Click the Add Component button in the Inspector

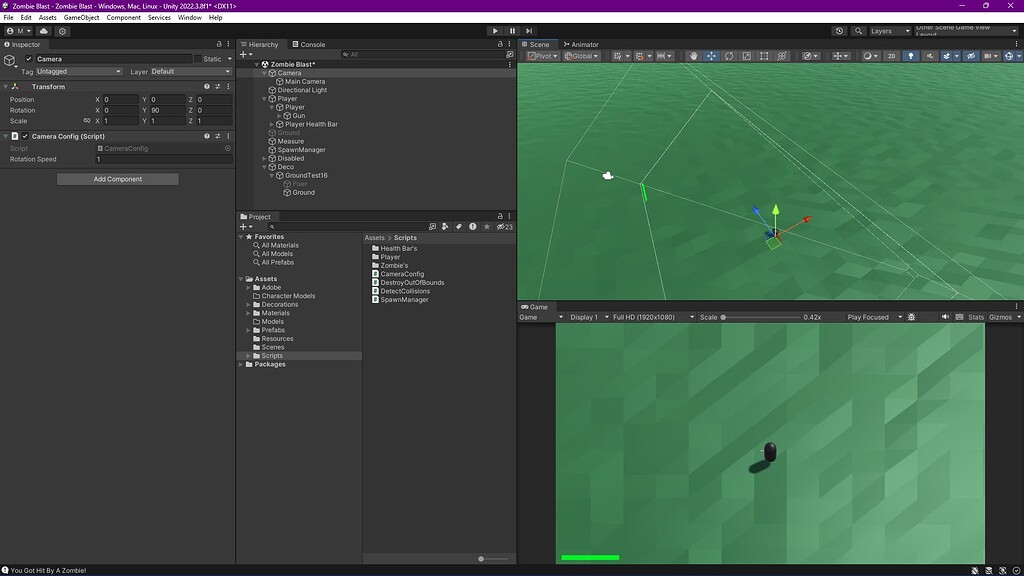click(117, 178)
